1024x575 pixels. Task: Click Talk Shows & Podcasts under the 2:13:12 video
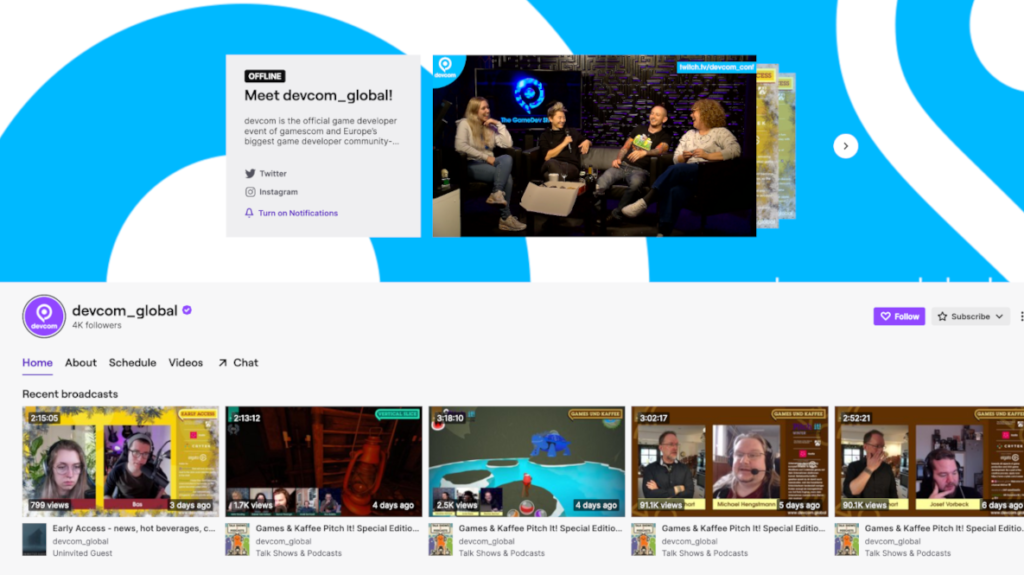click(x=298, y=553)
